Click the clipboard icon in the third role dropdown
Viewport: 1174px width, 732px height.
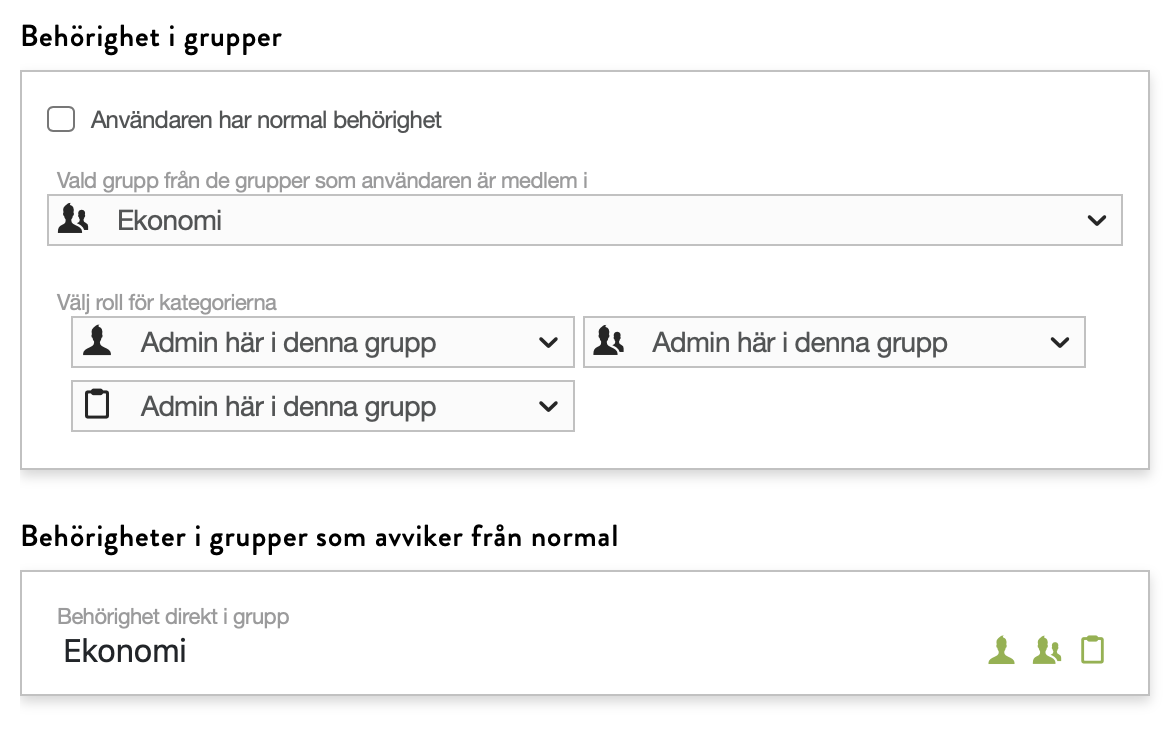[x=97, y=406]
